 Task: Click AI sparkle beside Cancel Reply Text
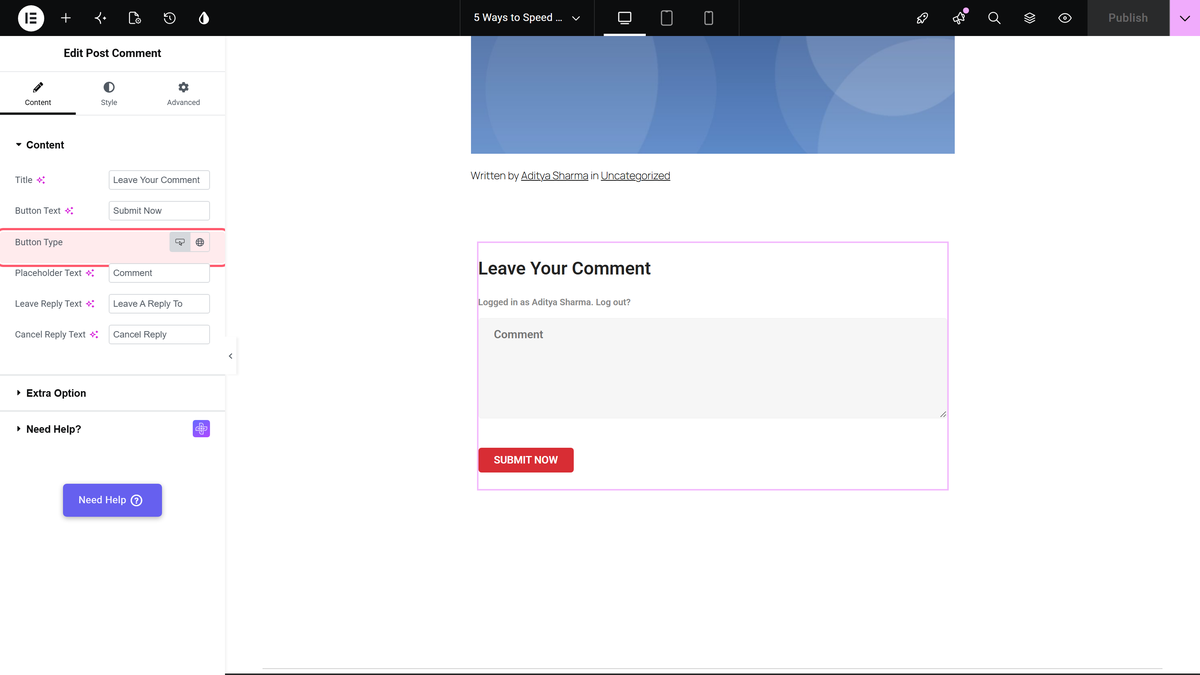94,335
